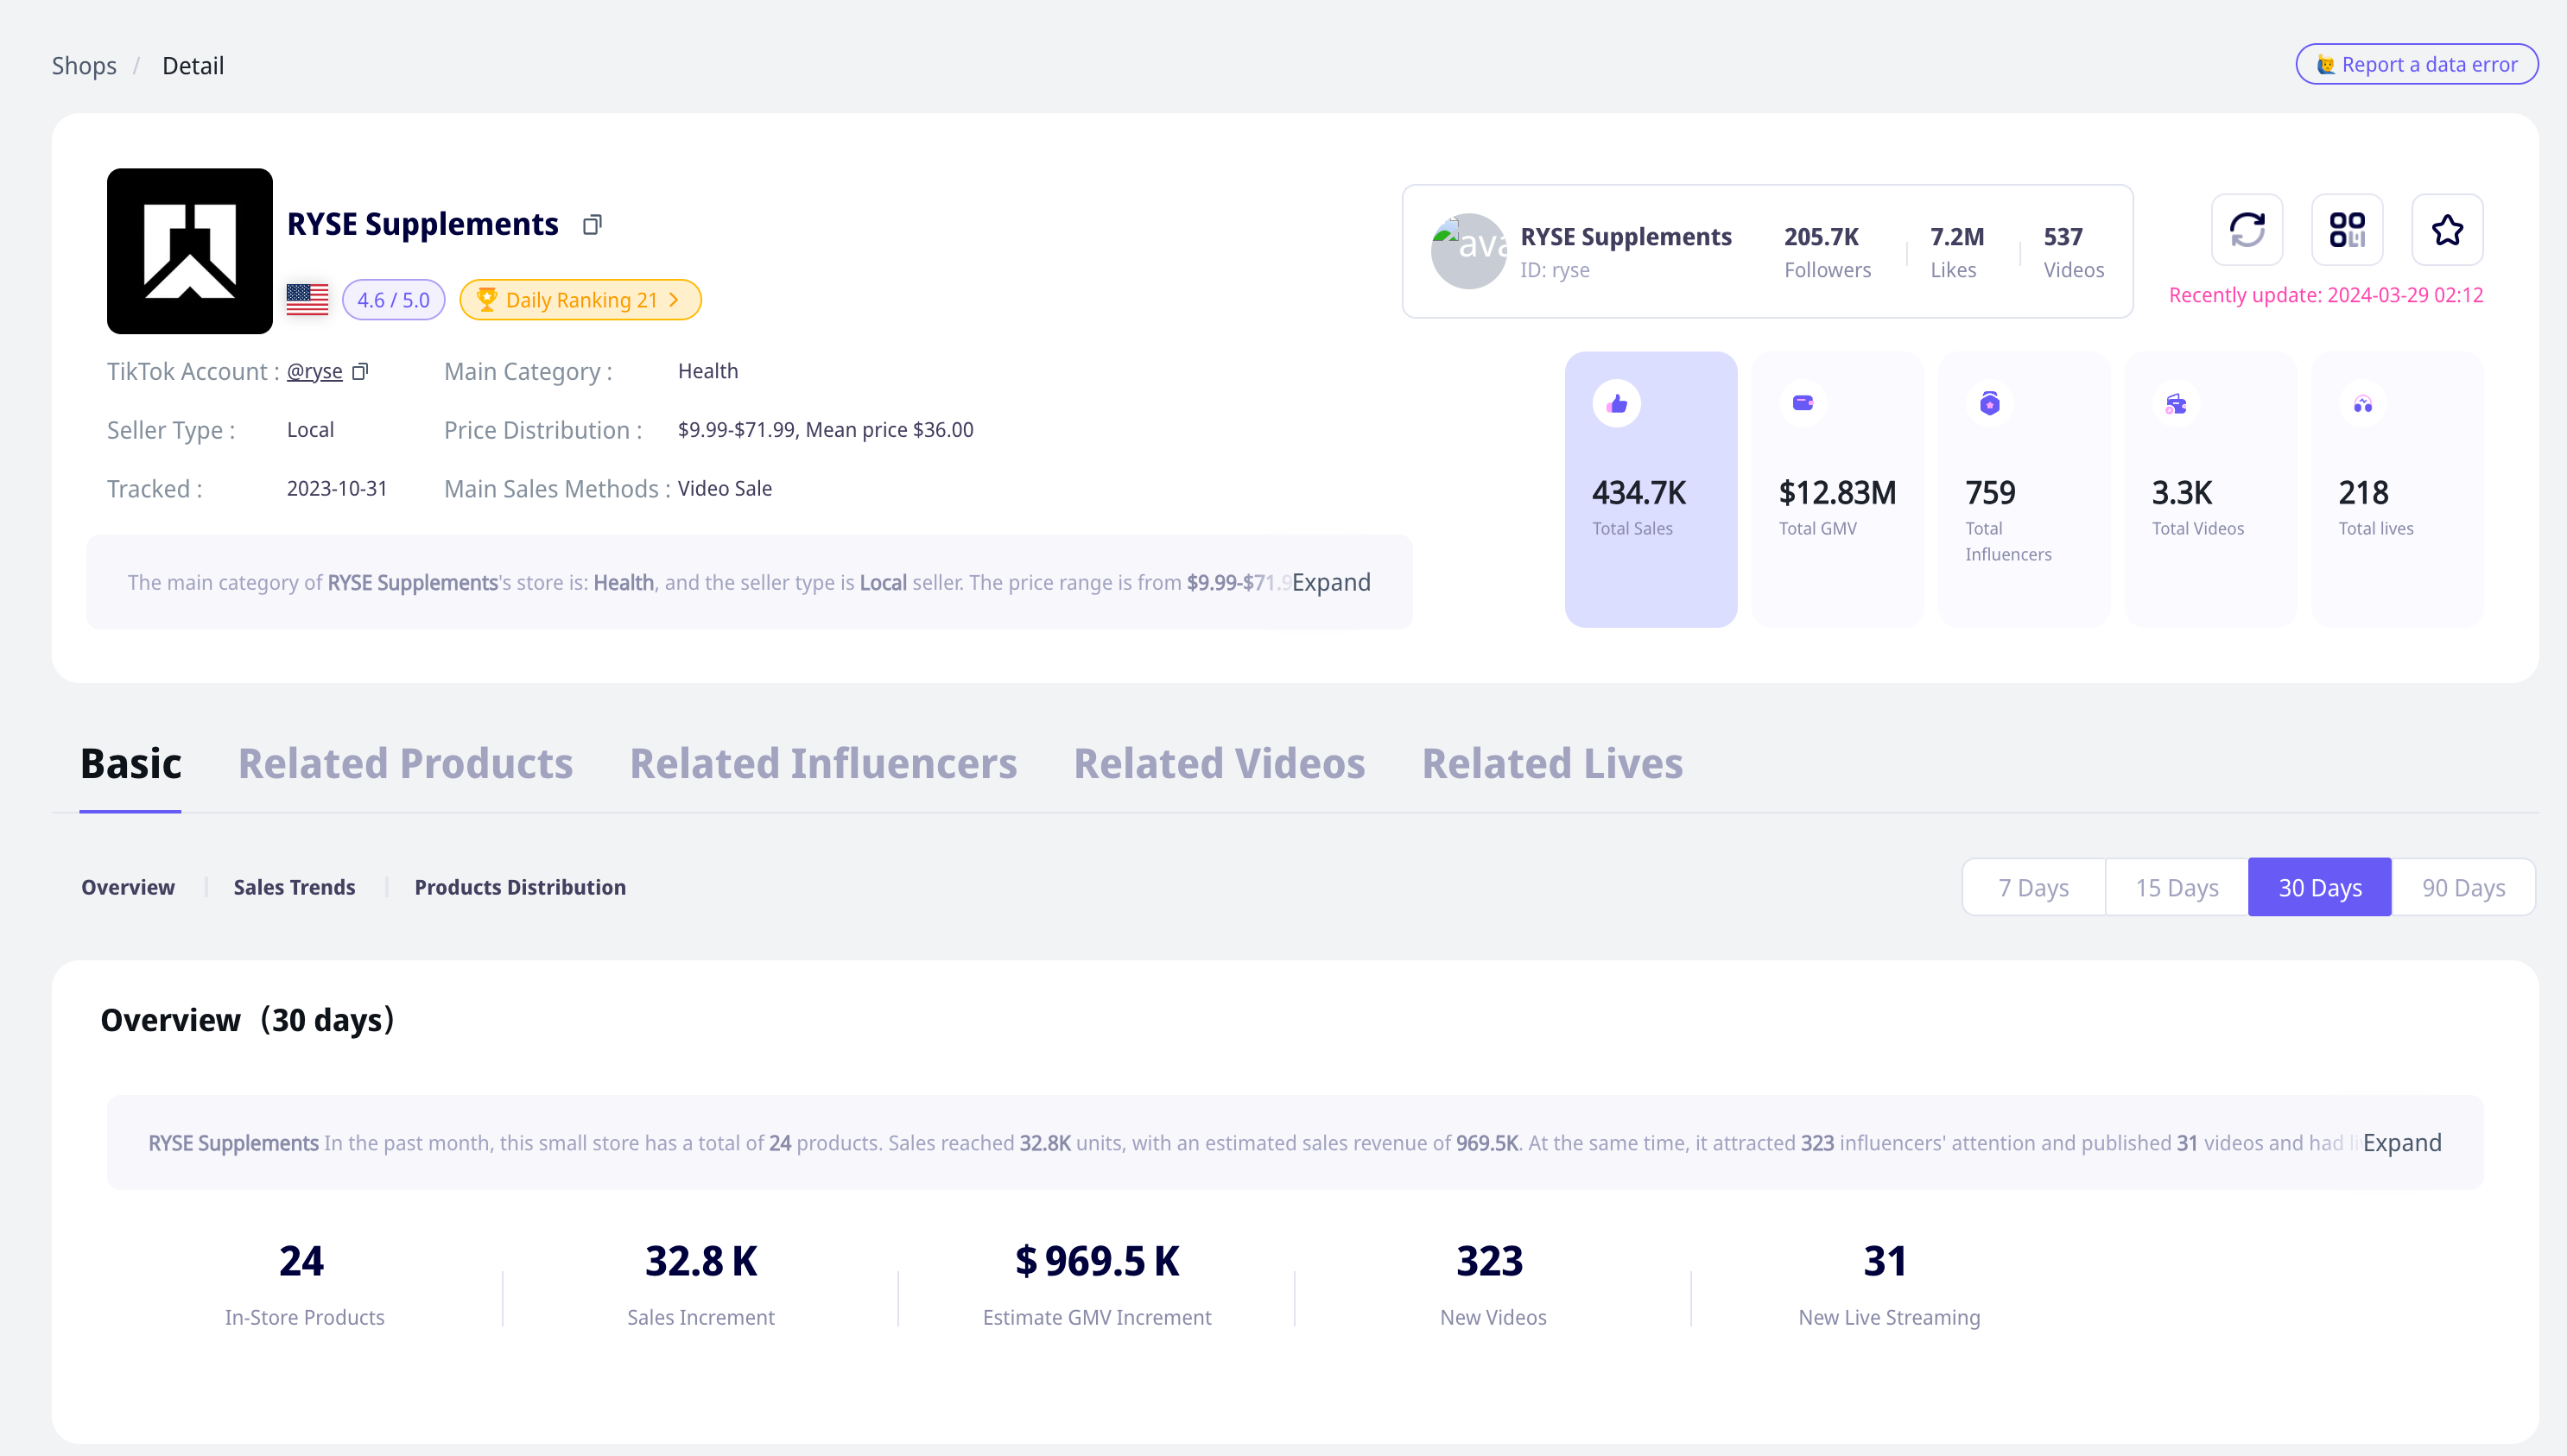Click the Health main category value
This screenshot has height=1456, width=2567.
tap(708, 371)
